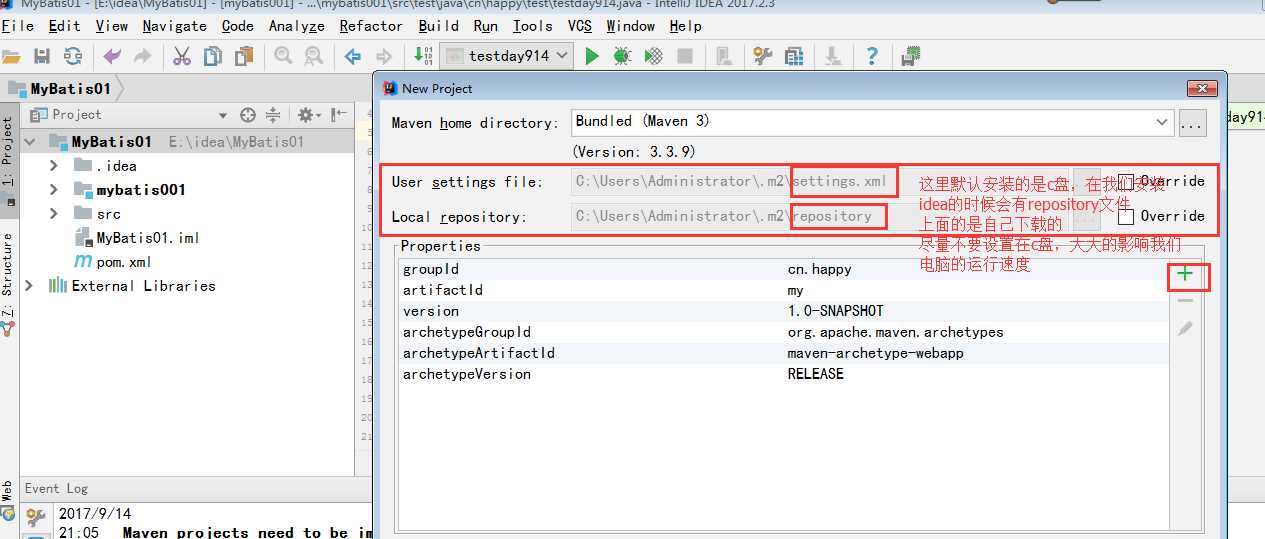Select the archetypeGroupId row
The height and width of the screenshot is (539, 1265).
pos(783,332)
